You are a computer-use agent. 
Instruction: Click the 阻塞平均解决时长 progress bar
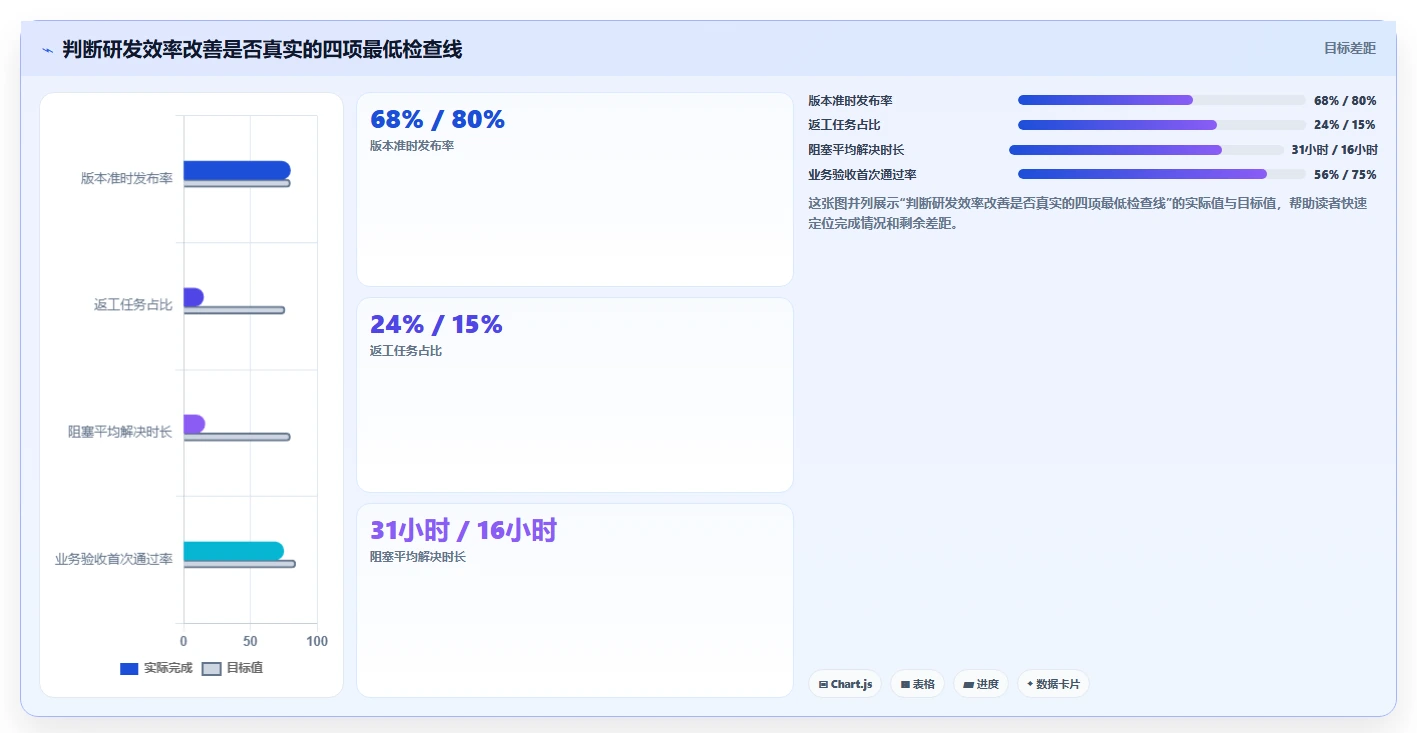[x=1144, y=150]
